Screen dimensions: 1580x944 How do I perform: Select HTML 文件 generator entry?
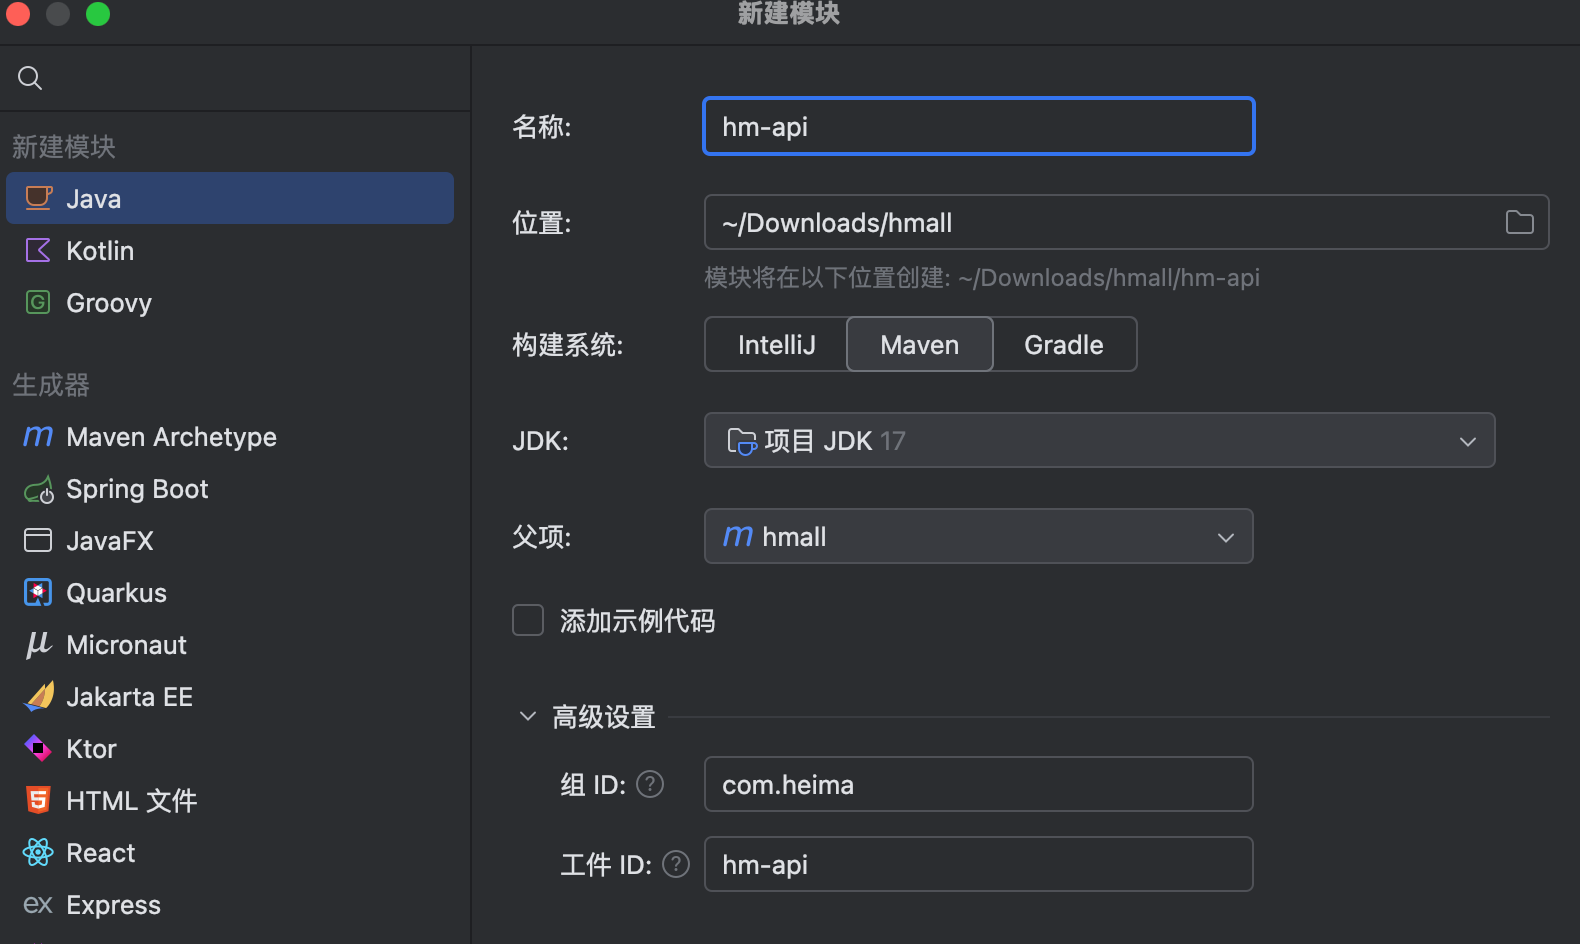tap(230, 800)
